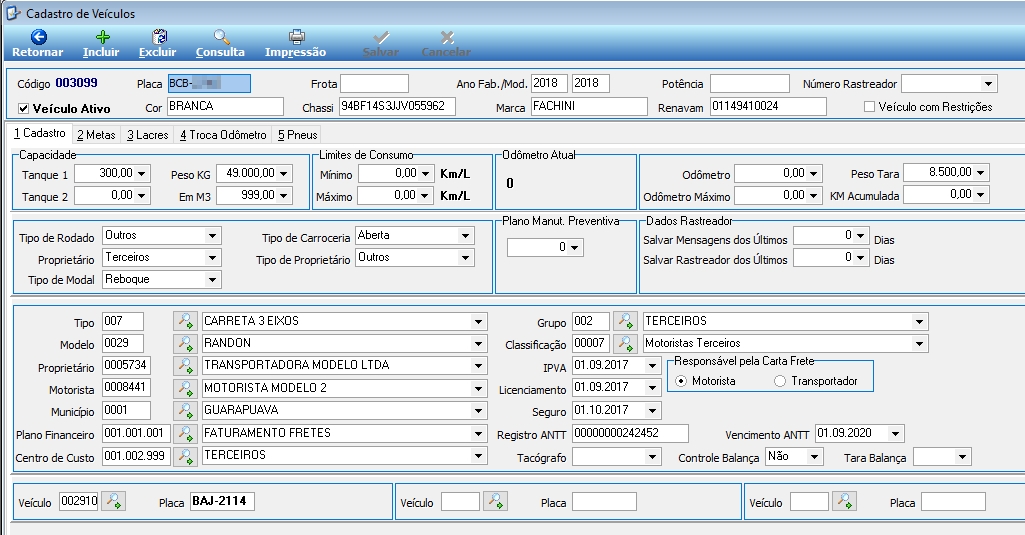This screenshot has width=1025, height=535.
Task: Click the Incluir plus icon
Action: pos(102,37)
